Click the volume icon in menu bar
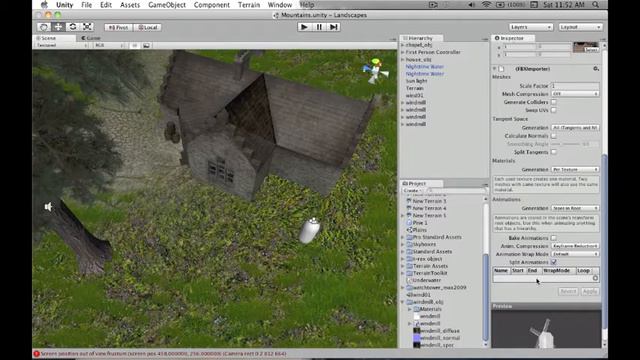 click(x=471, y=5)
